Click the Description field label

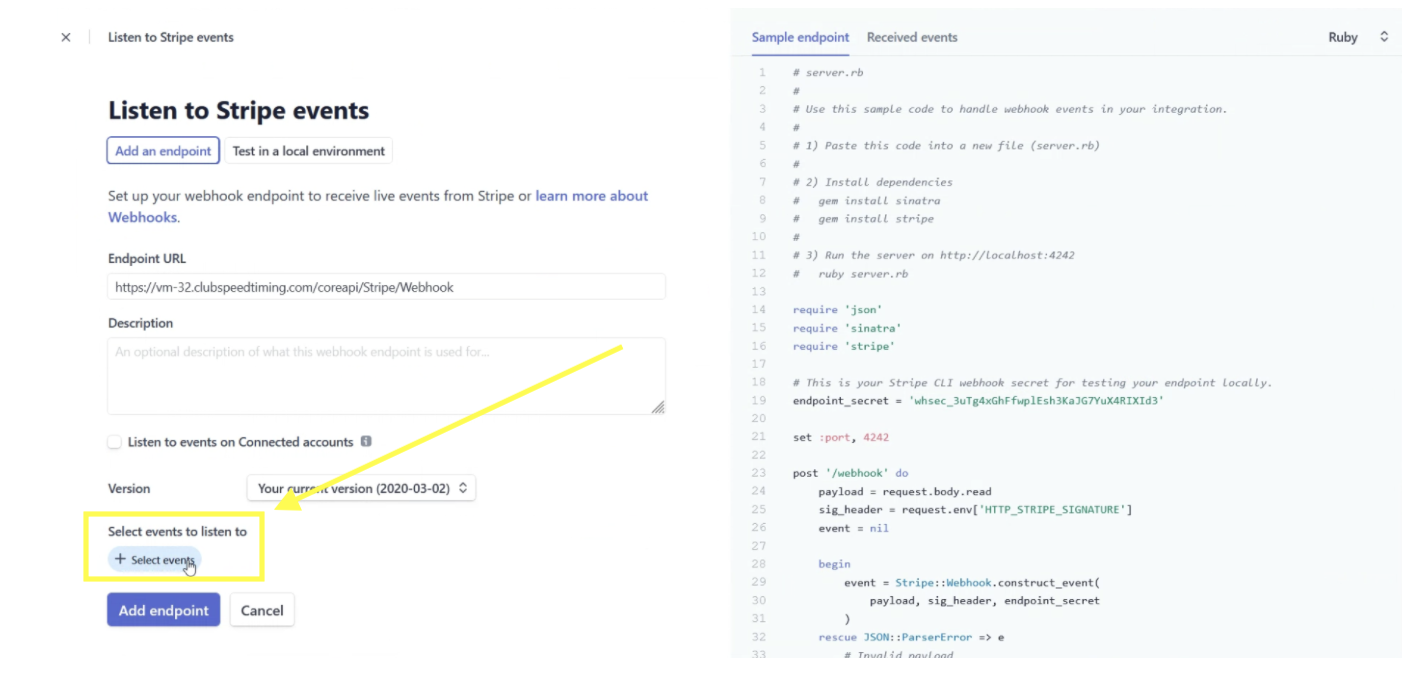coord(140,323)
